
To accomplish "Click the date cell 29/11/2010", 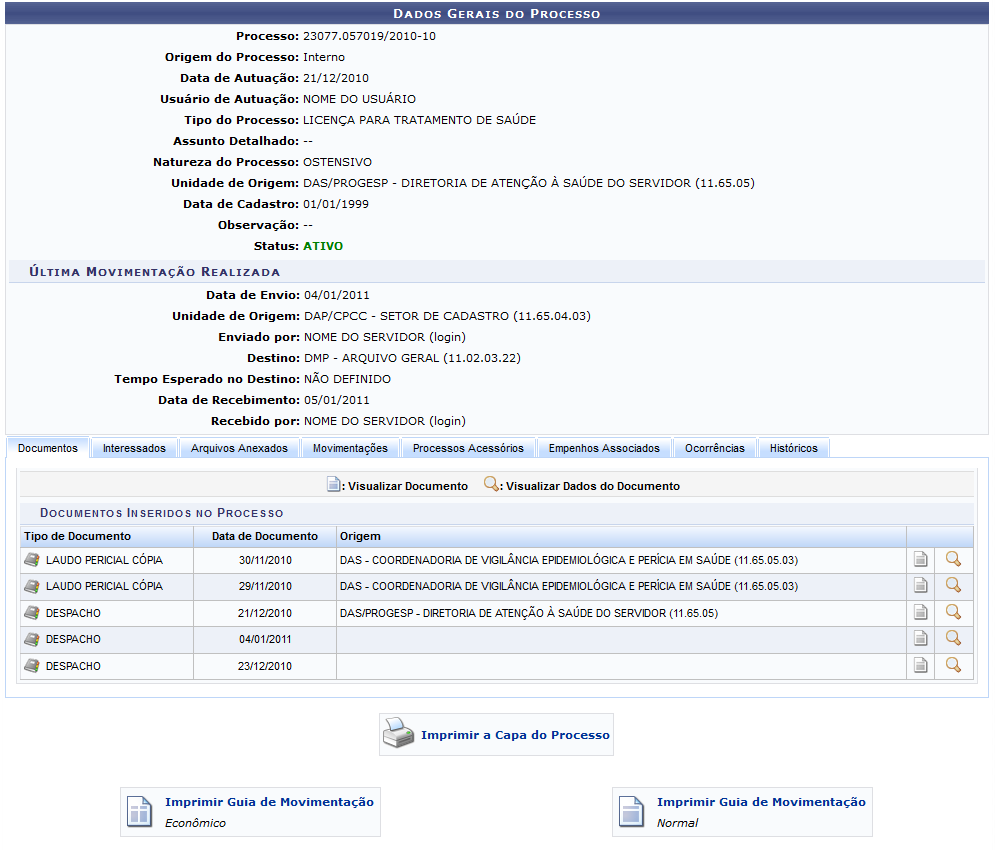I will [x=265, y=586].
